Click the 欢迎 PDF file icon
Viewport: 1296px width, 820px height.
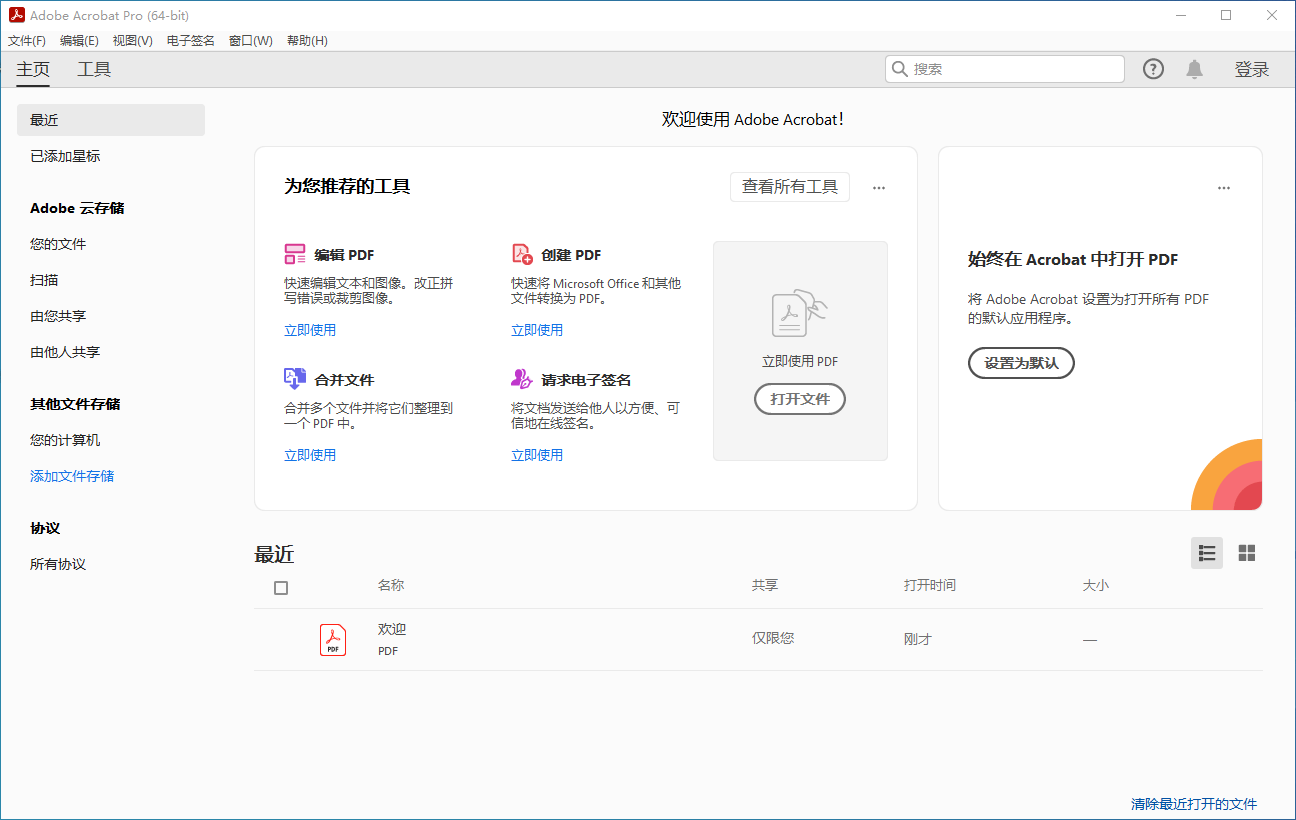(333, 638)
